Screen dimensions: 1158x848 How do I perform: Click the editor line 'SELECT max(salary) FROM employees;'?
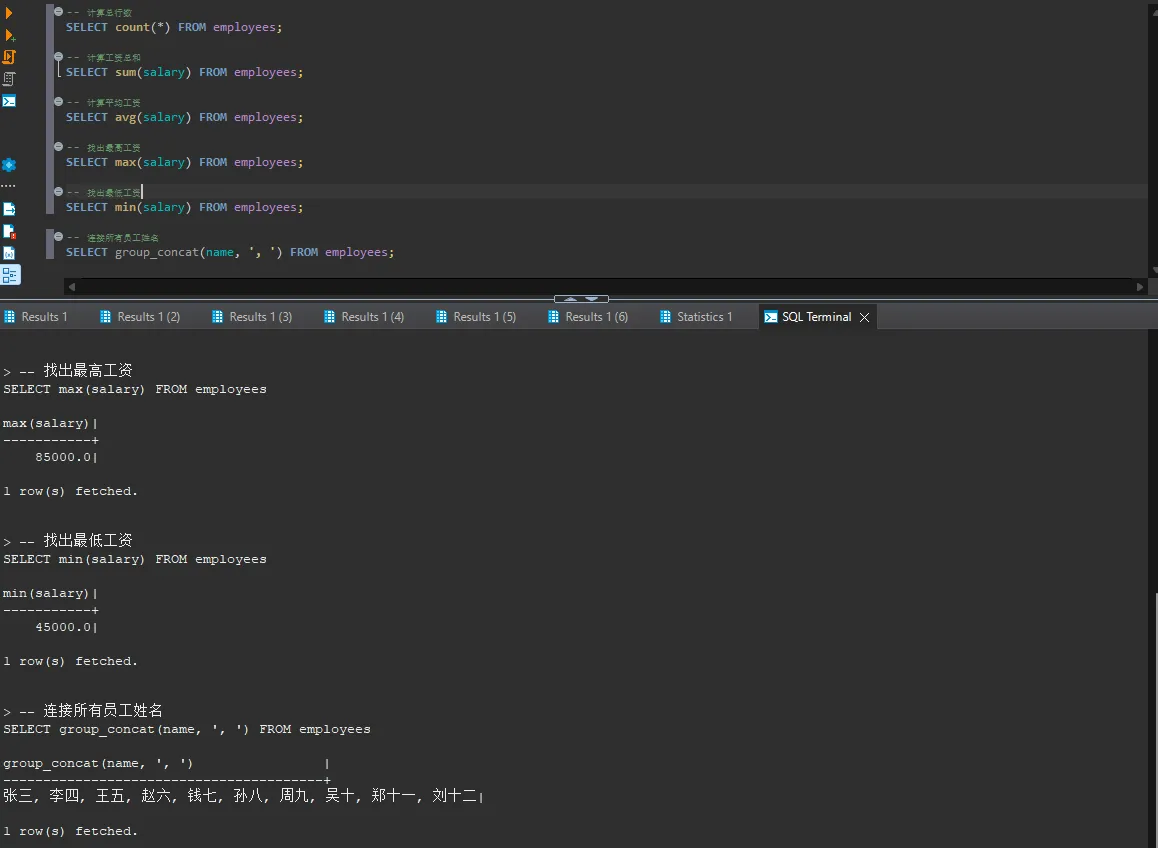pos(184,163)
